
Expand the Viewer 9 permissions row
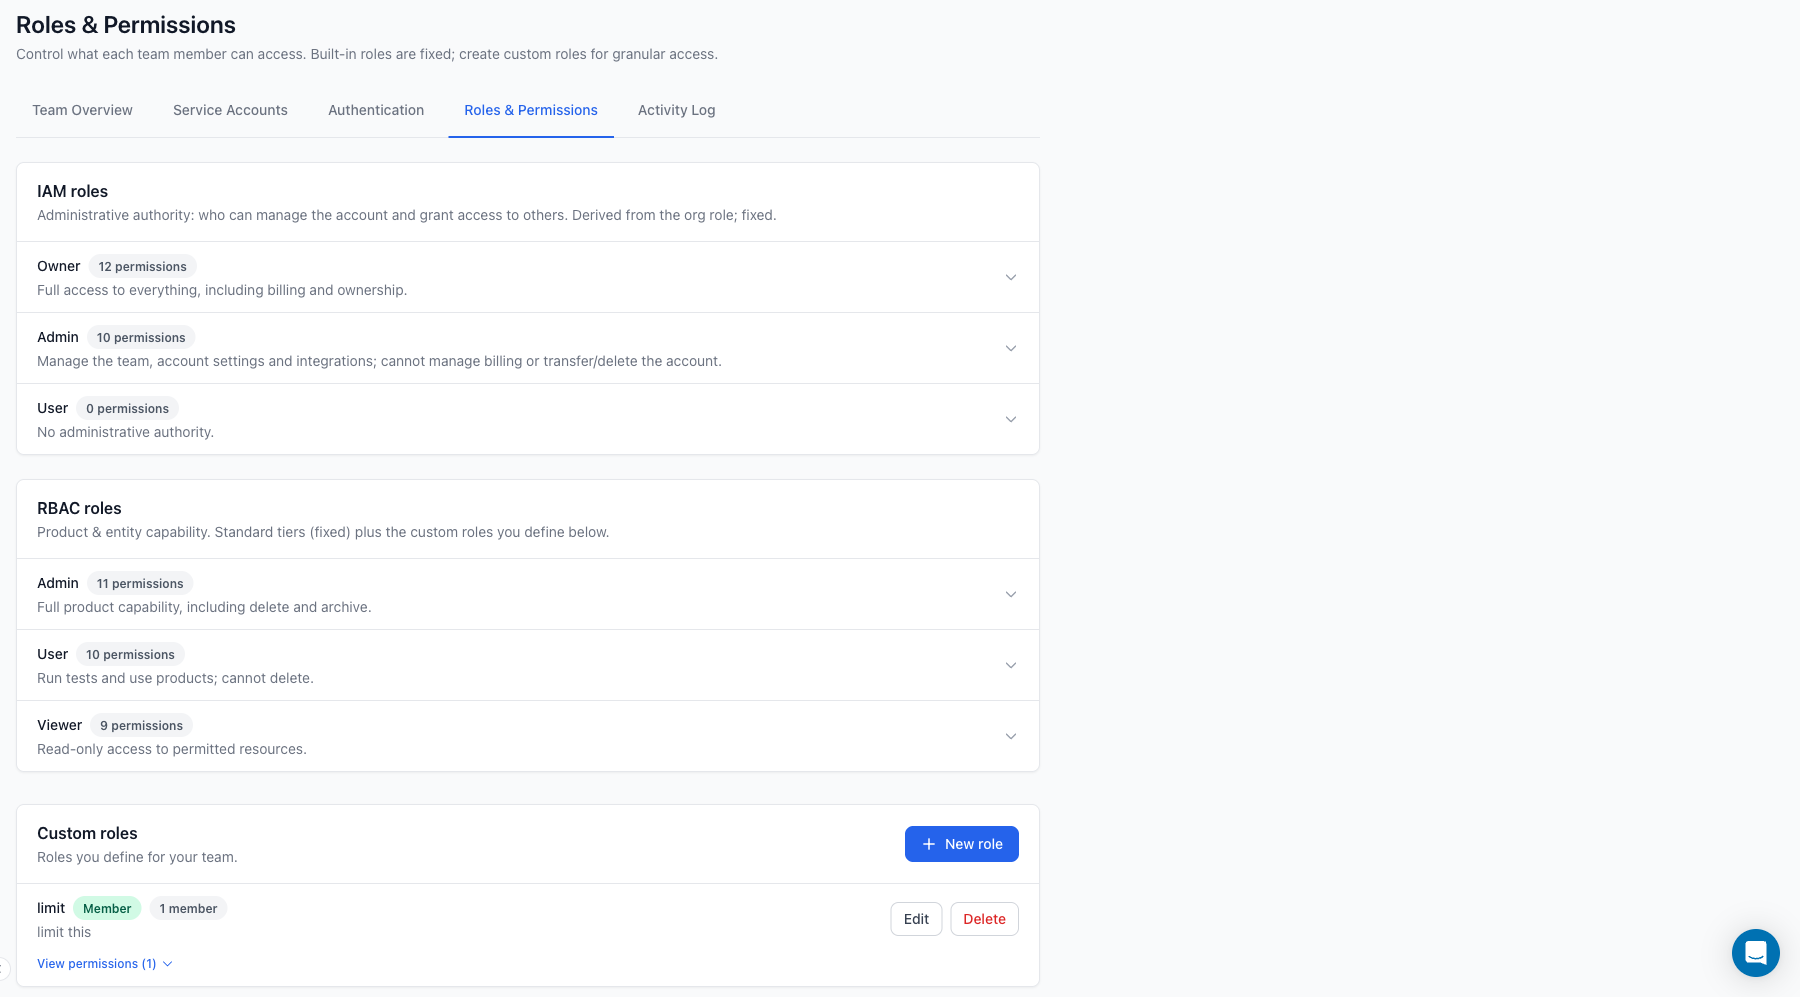click(x=528, y=736)
